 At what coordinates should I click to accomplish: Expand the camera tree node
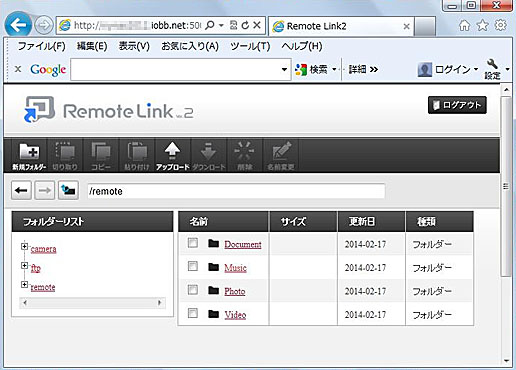tap(24, 246)
